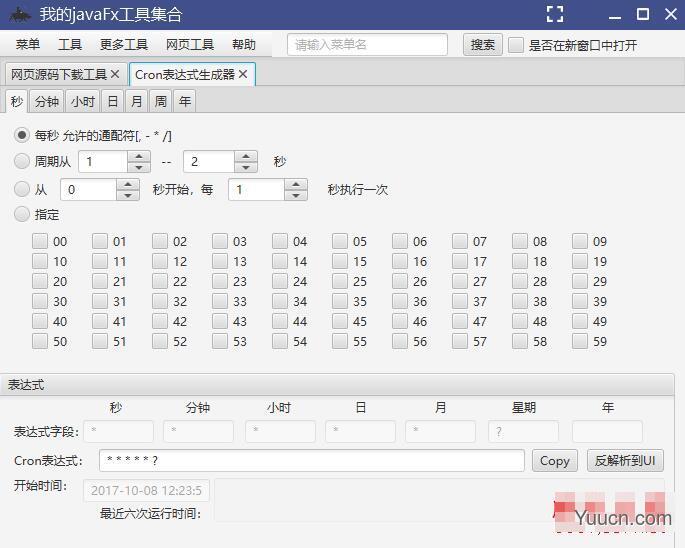Tick the 36 second checkbox
Image resolution: width=685 pixels, height=548 pixels.
click(x=400, y=301)
